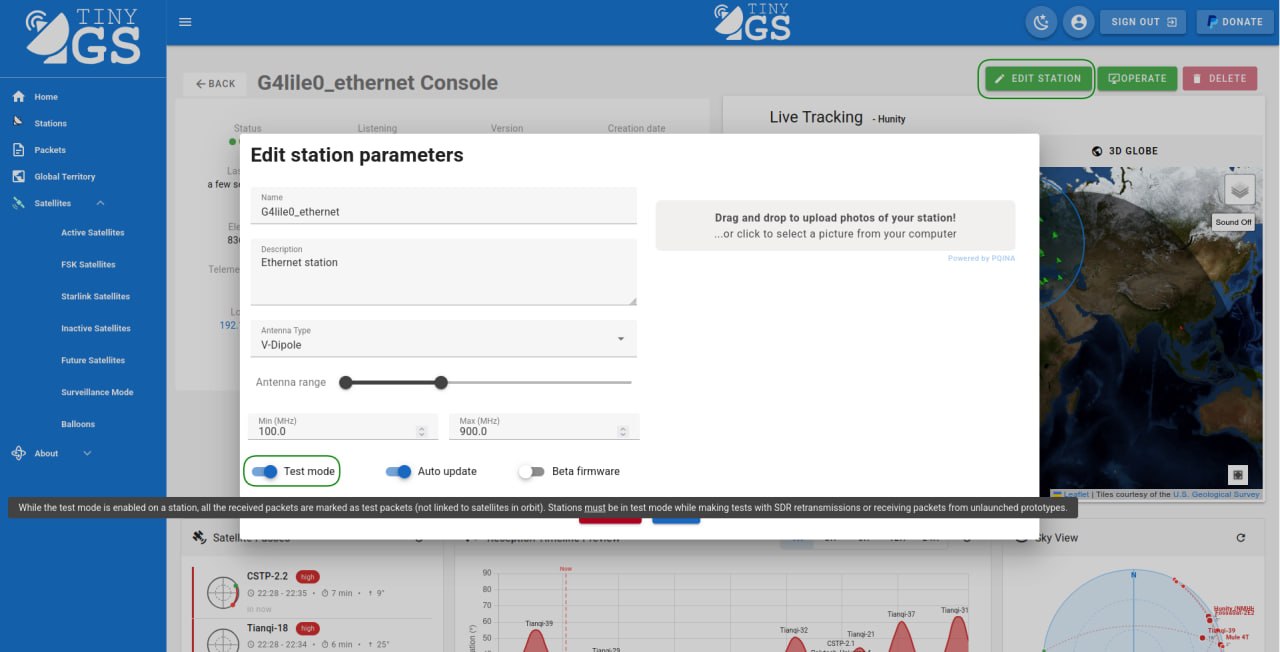Open Future Satellites list

tap(93, 361)
